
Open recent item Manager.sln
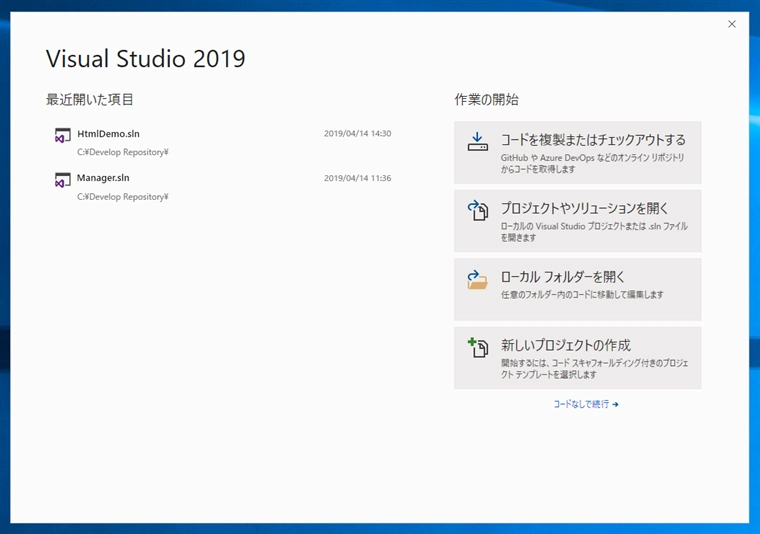(x=222, y=187)
